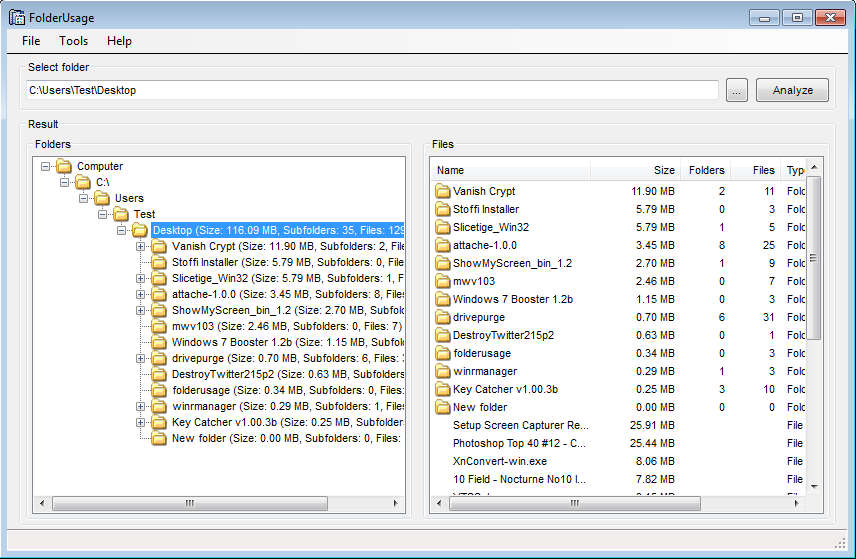This screenshot has height=559, width=856.
Task: Collapse the Users node in folder tree
Action: tap(83, 198)
